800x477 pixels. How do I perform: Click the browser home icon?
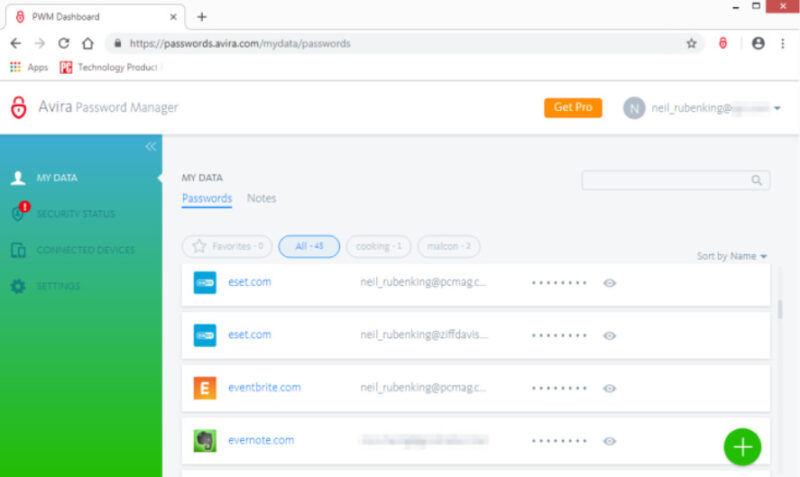(88, 44)
